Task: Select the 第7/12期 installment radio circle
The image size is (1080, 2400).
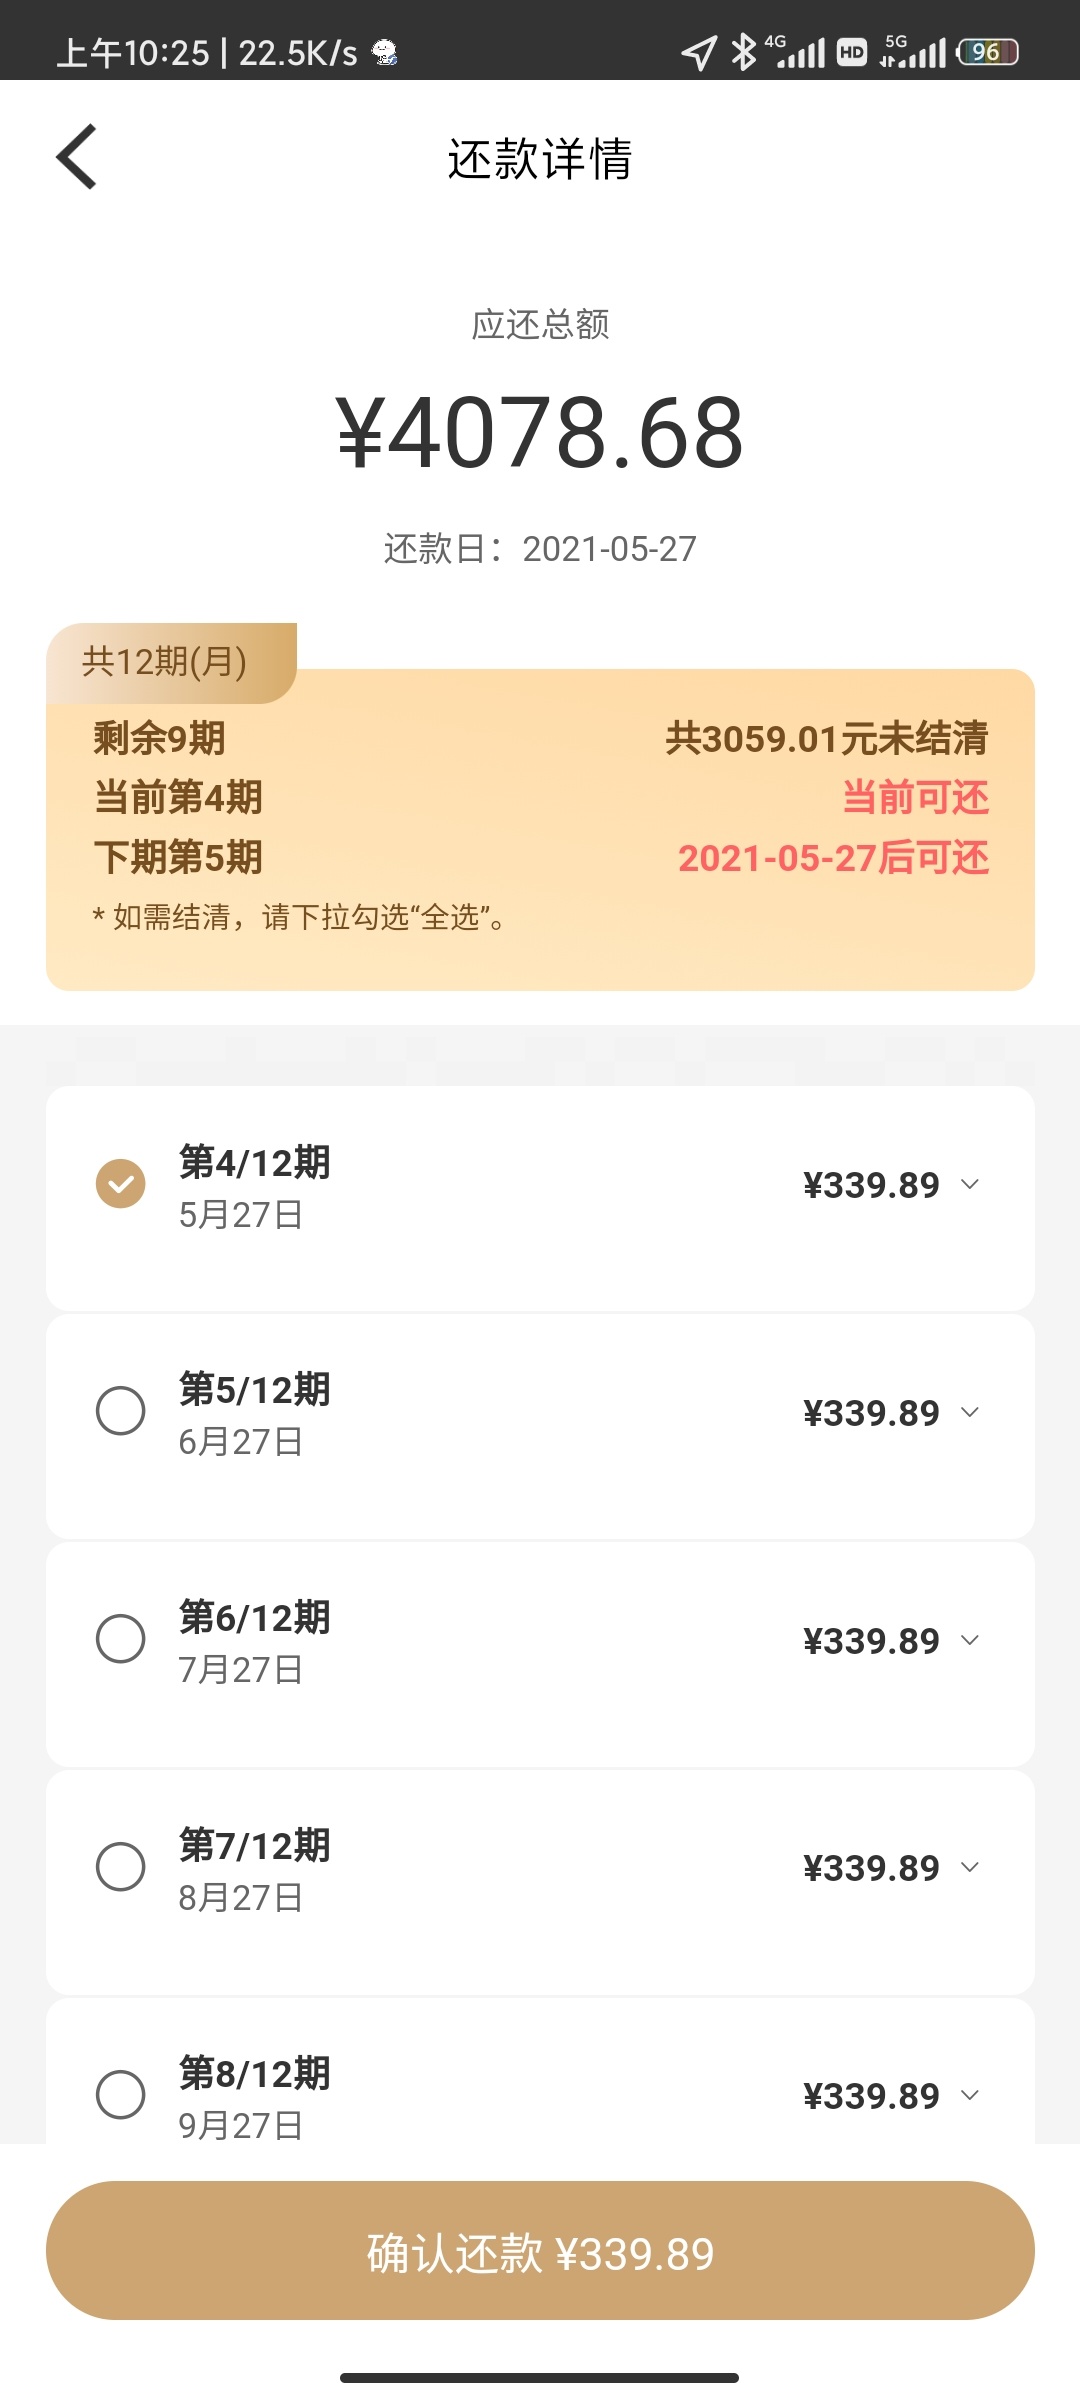Action: 120,1867
